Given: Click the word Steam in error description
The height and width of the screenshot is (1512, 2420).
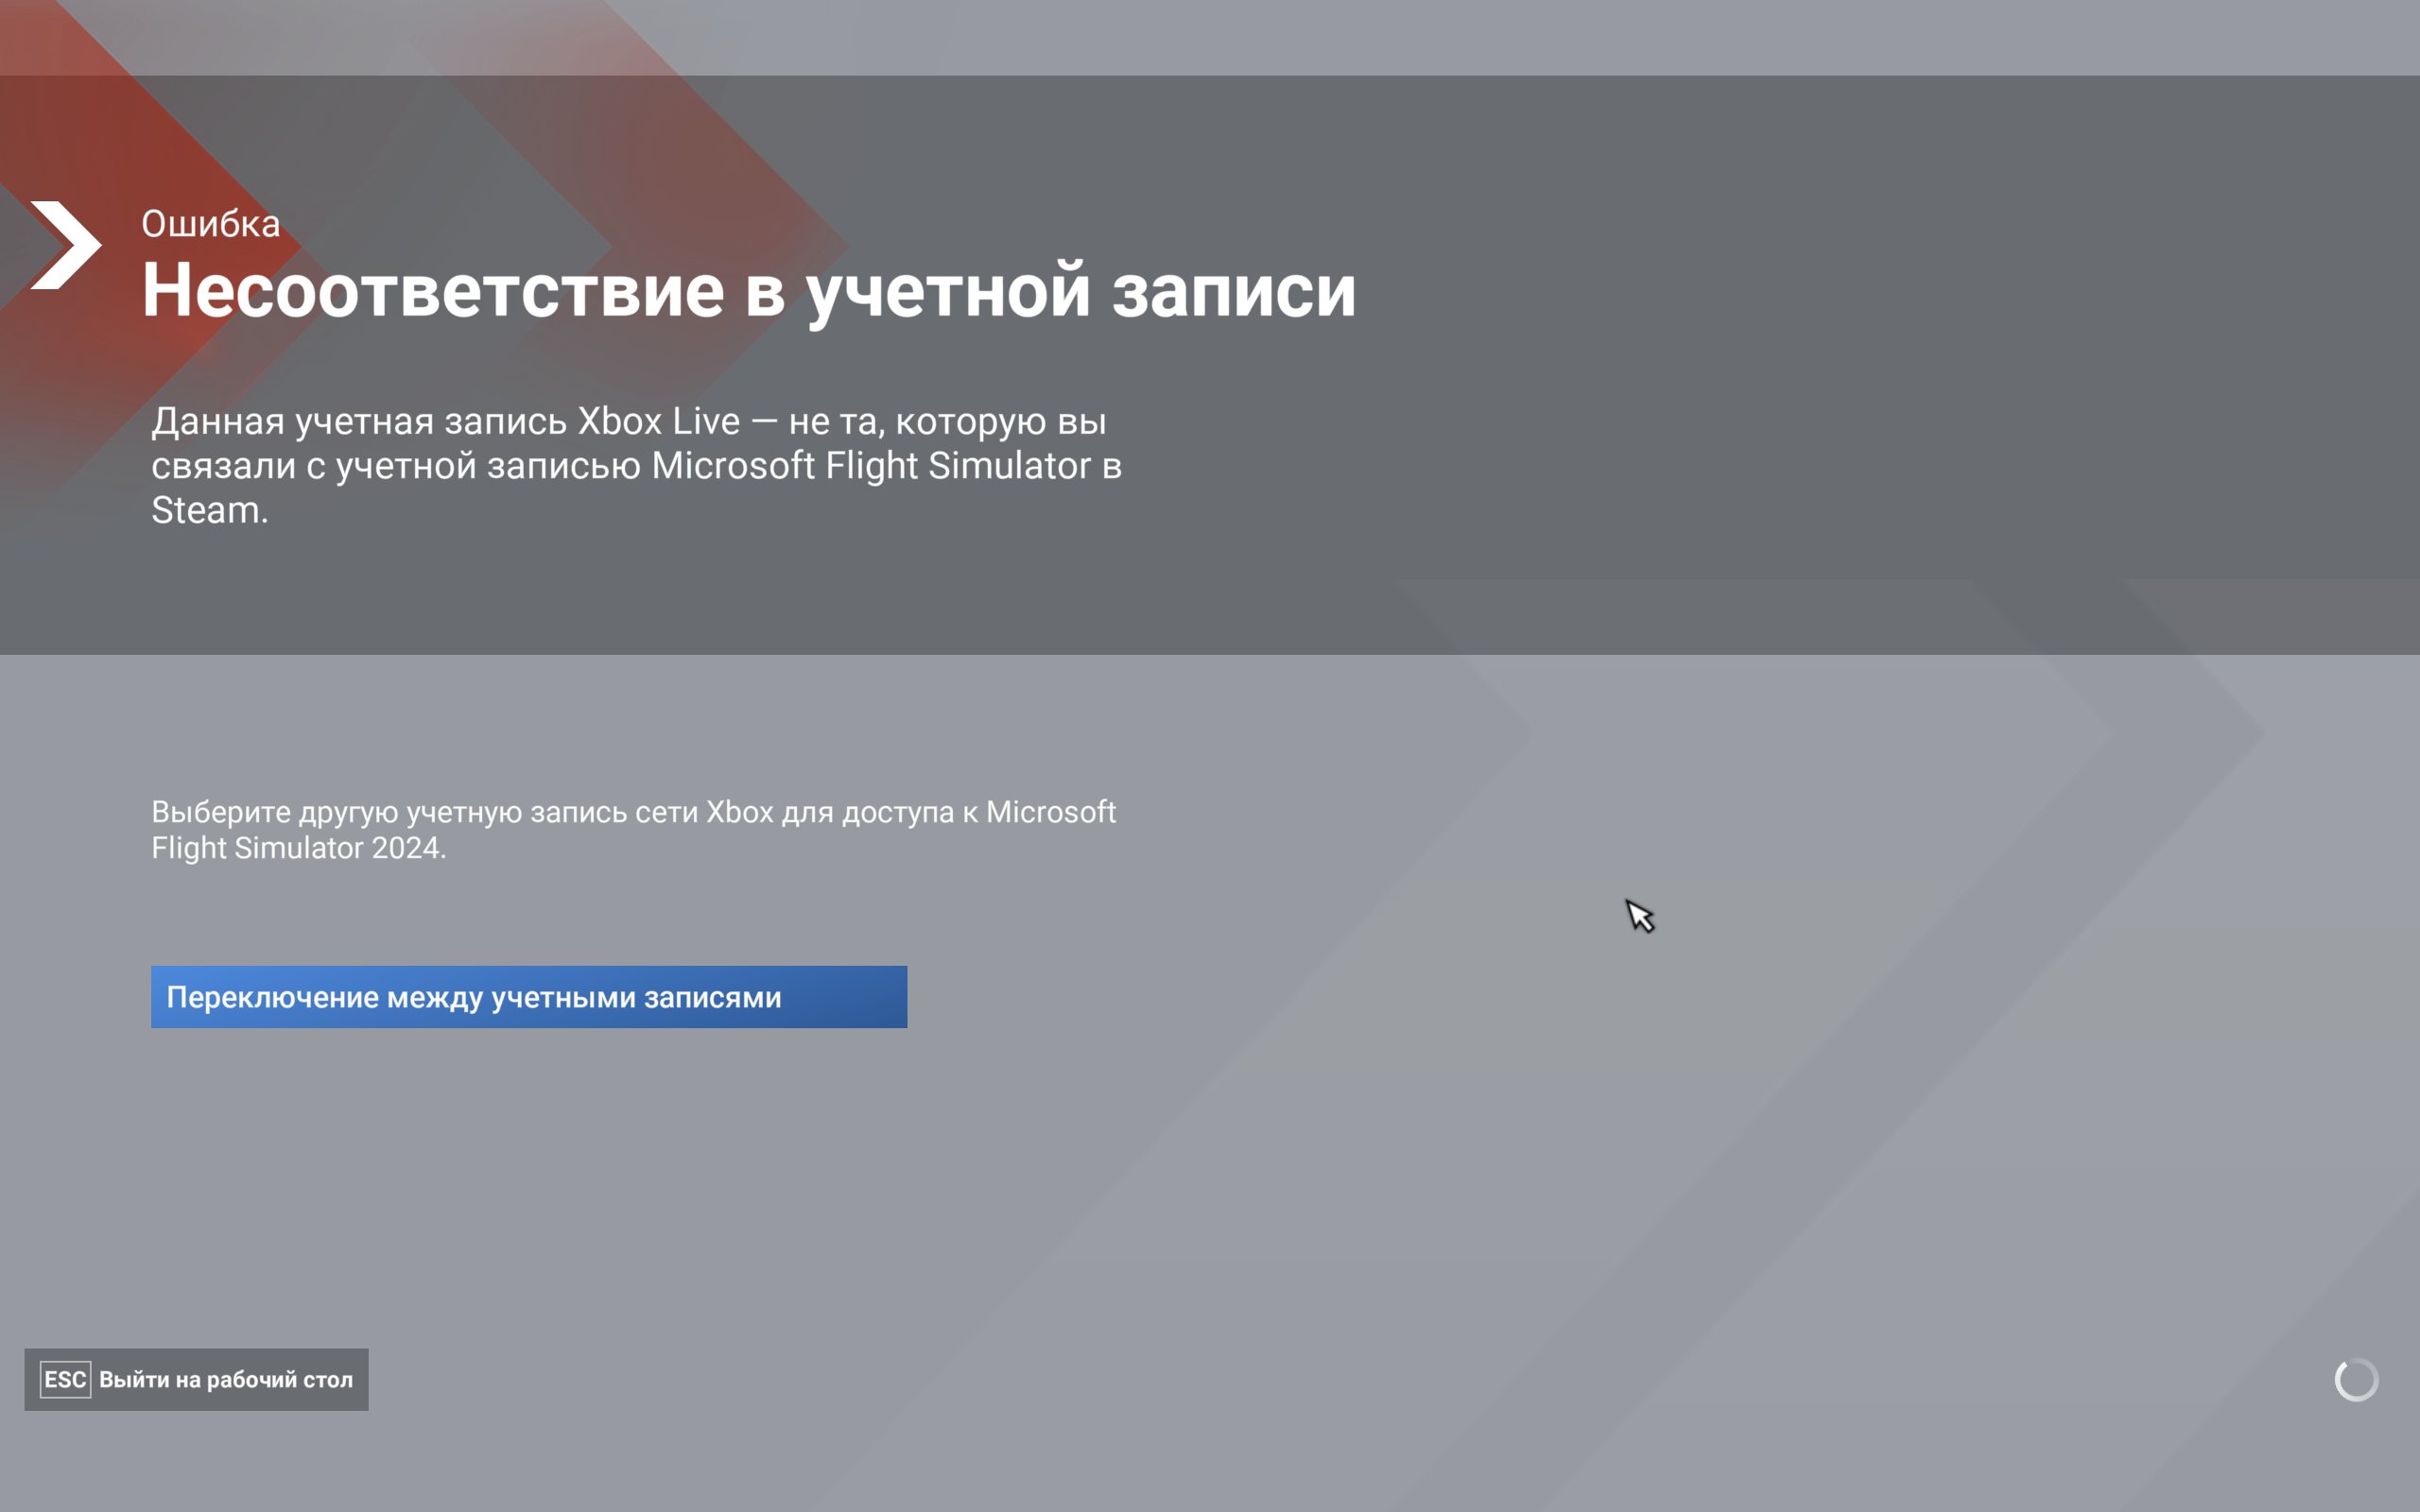Looking at the screenshot, I should (206, 510).
